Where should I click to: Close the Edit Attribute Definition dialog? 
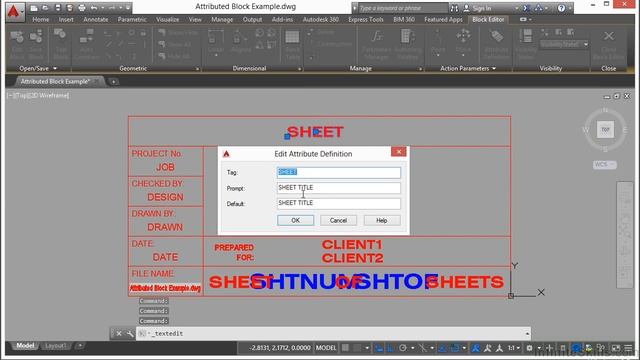(398, 152)
